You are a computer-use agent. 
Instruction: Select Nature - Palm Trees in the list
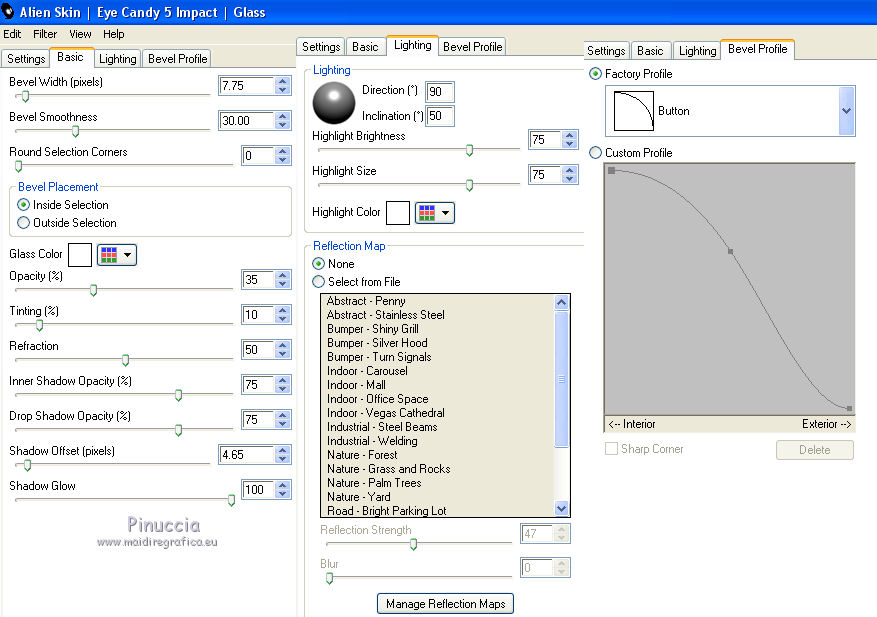tap(374, 483)
